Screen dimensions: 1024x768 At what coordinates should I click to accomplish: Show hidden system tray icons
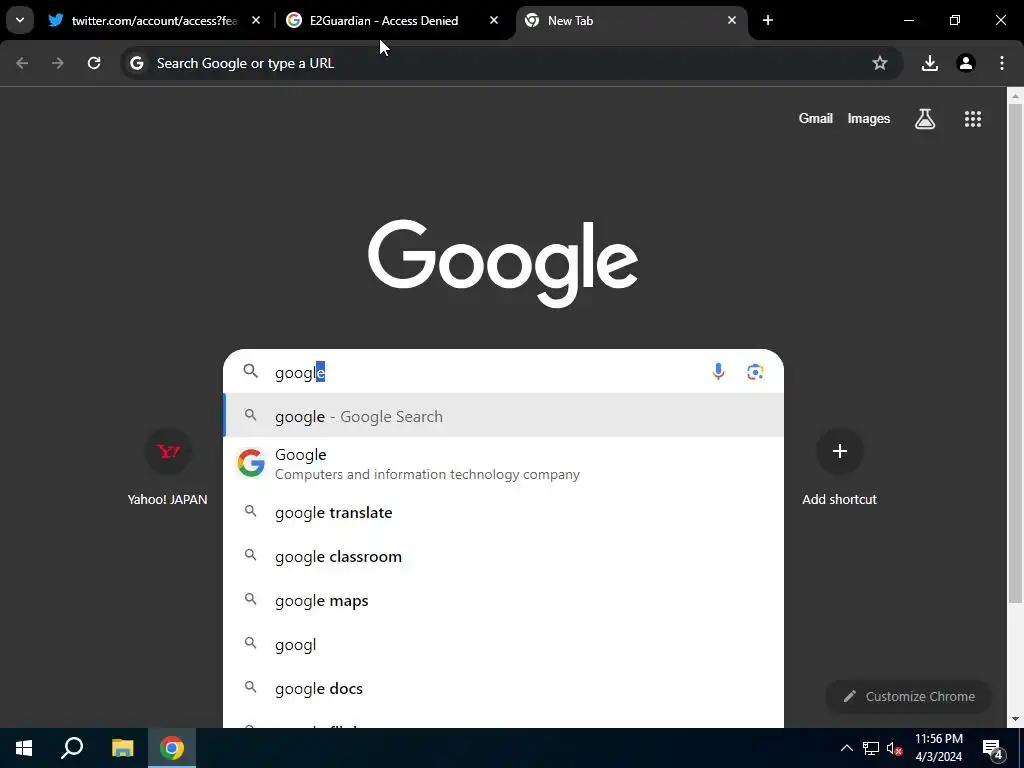[846, 748]
